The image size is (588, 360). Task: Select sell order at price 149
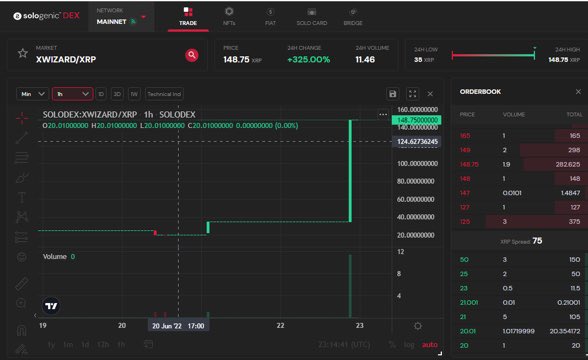[520, 150]
